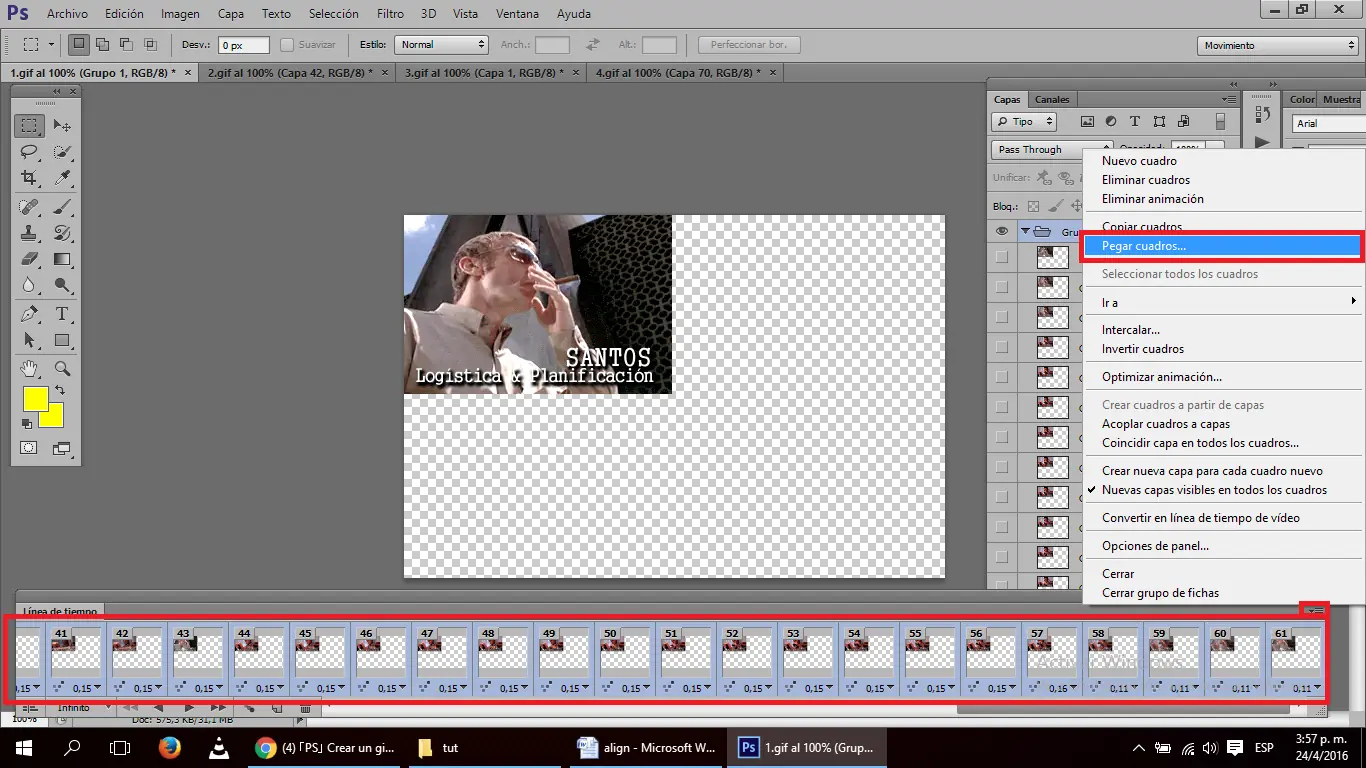Screen dimensions: 1366x768
Task: Open the Estilo dropdown showing Normal
Action: point(441,45)
